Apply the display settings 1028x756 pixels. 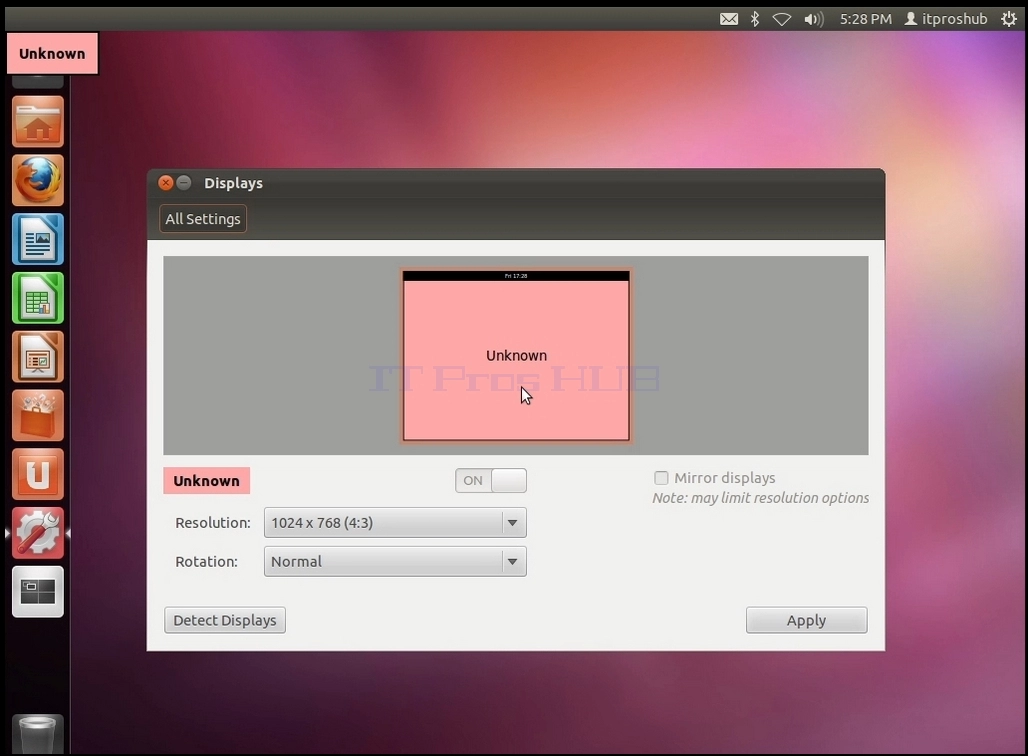click(806, 620)
